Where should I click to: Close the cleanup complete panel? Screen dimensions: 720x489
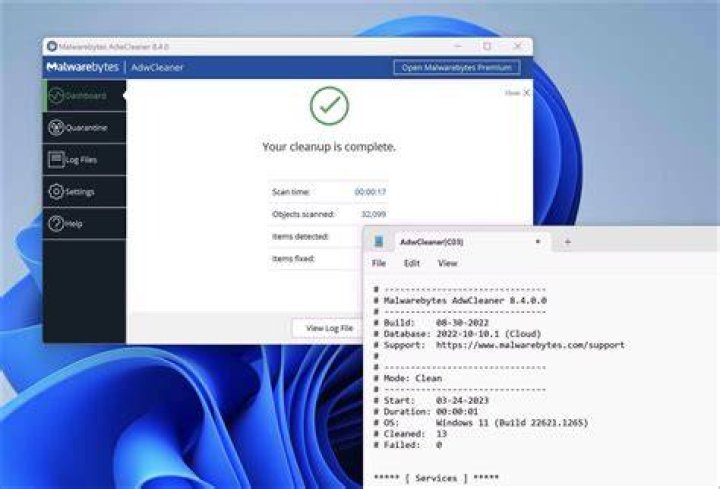coord(518,93)
